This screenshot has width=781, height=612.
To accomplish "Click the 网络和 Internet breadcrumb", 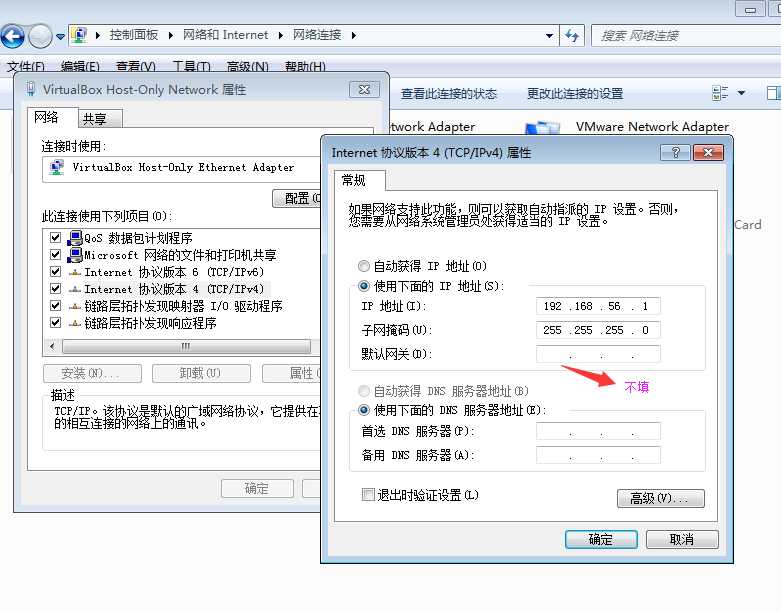I will pos(225,35).
